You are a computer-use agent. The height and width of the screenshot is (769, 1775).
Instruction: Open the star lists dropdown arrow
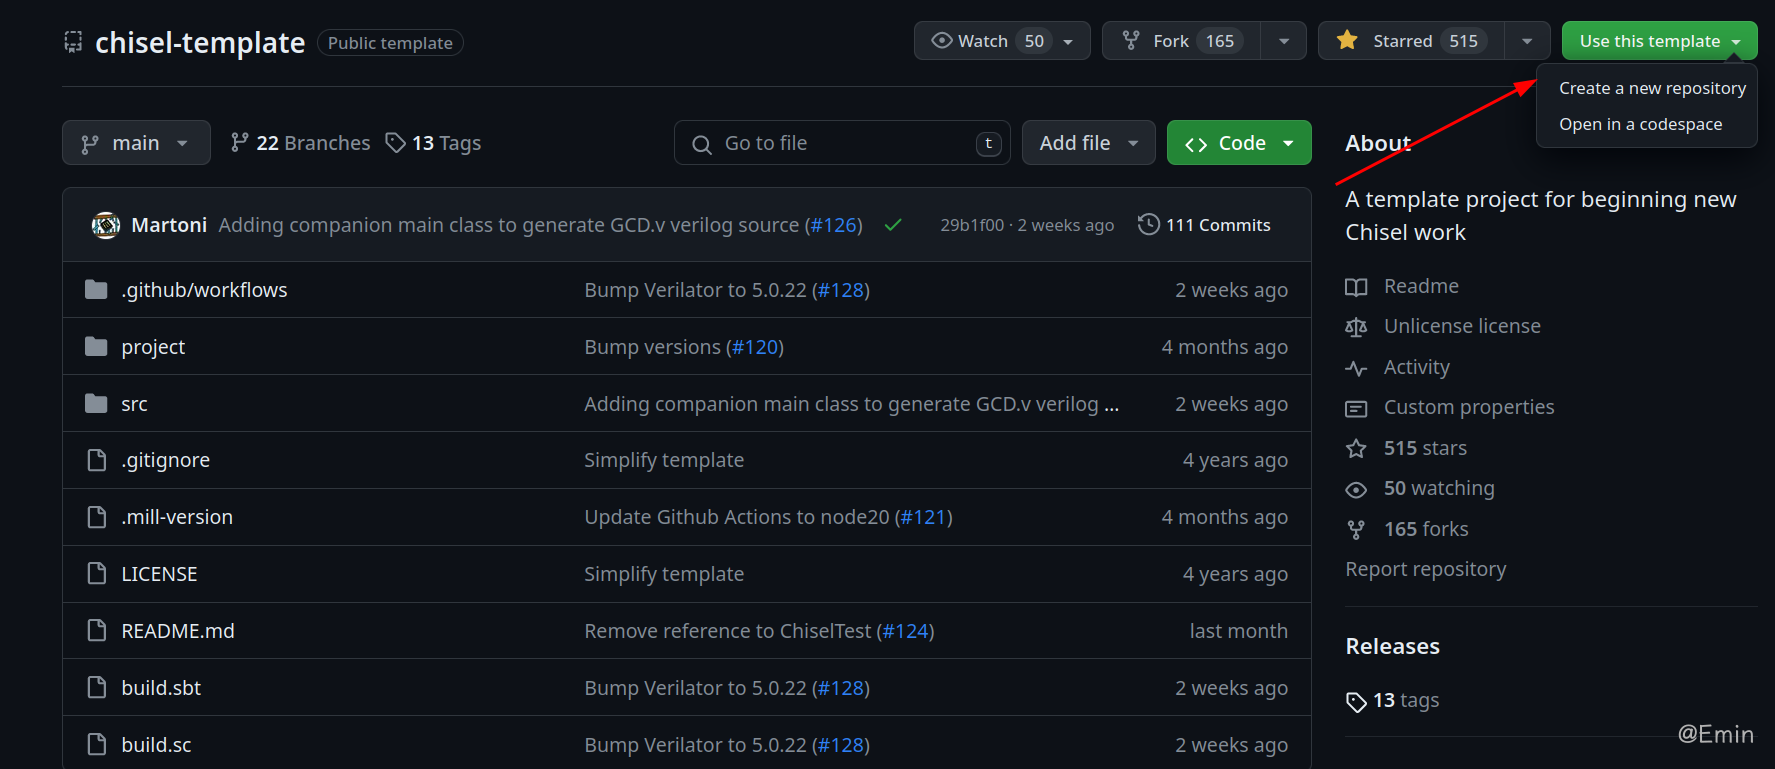pyautogui.click(x=1527, y=41)
